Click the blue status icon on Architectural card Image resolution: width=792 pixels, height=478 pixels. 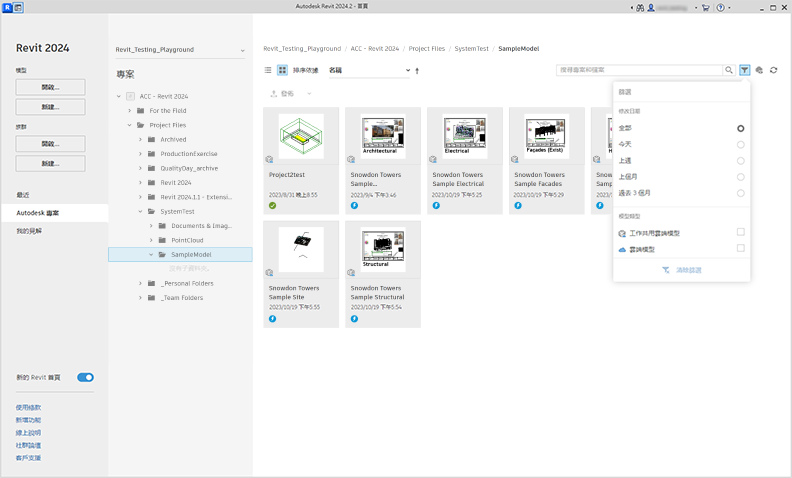[x=355, y=206]
